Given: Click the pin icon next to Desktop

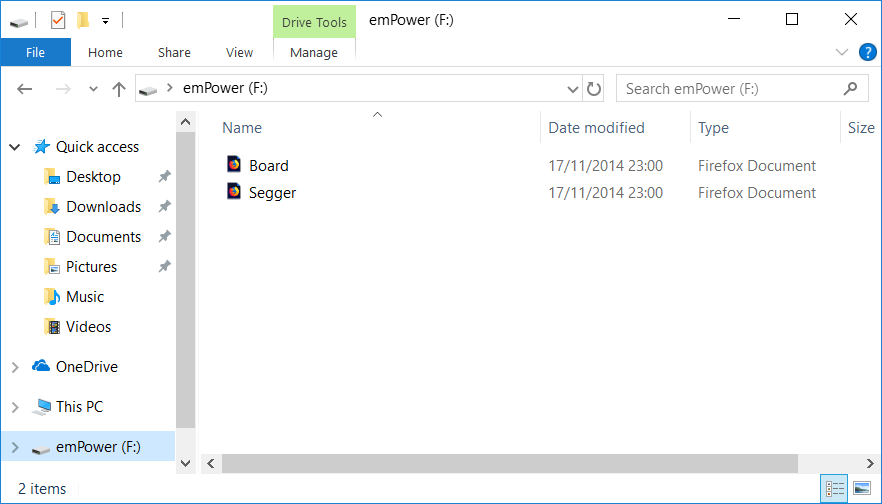Looking at the screenshot, I should (x=164, y=177).
